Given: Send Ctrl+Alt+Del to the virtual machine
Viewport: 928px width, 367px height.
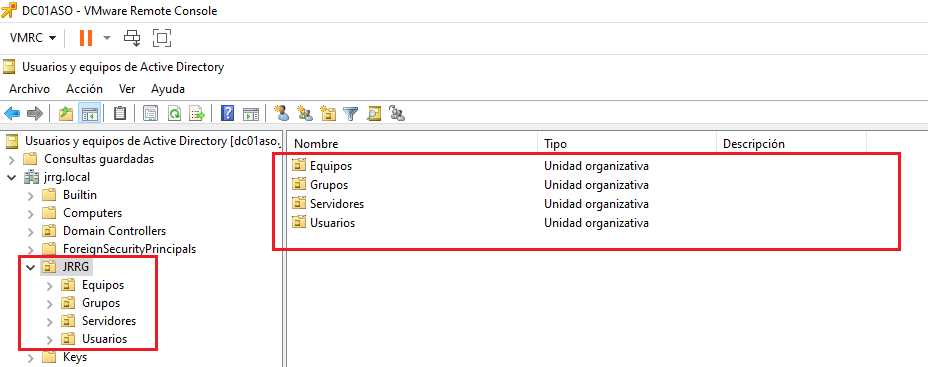Looking at the screenshot, I should (x=132, y=38).
